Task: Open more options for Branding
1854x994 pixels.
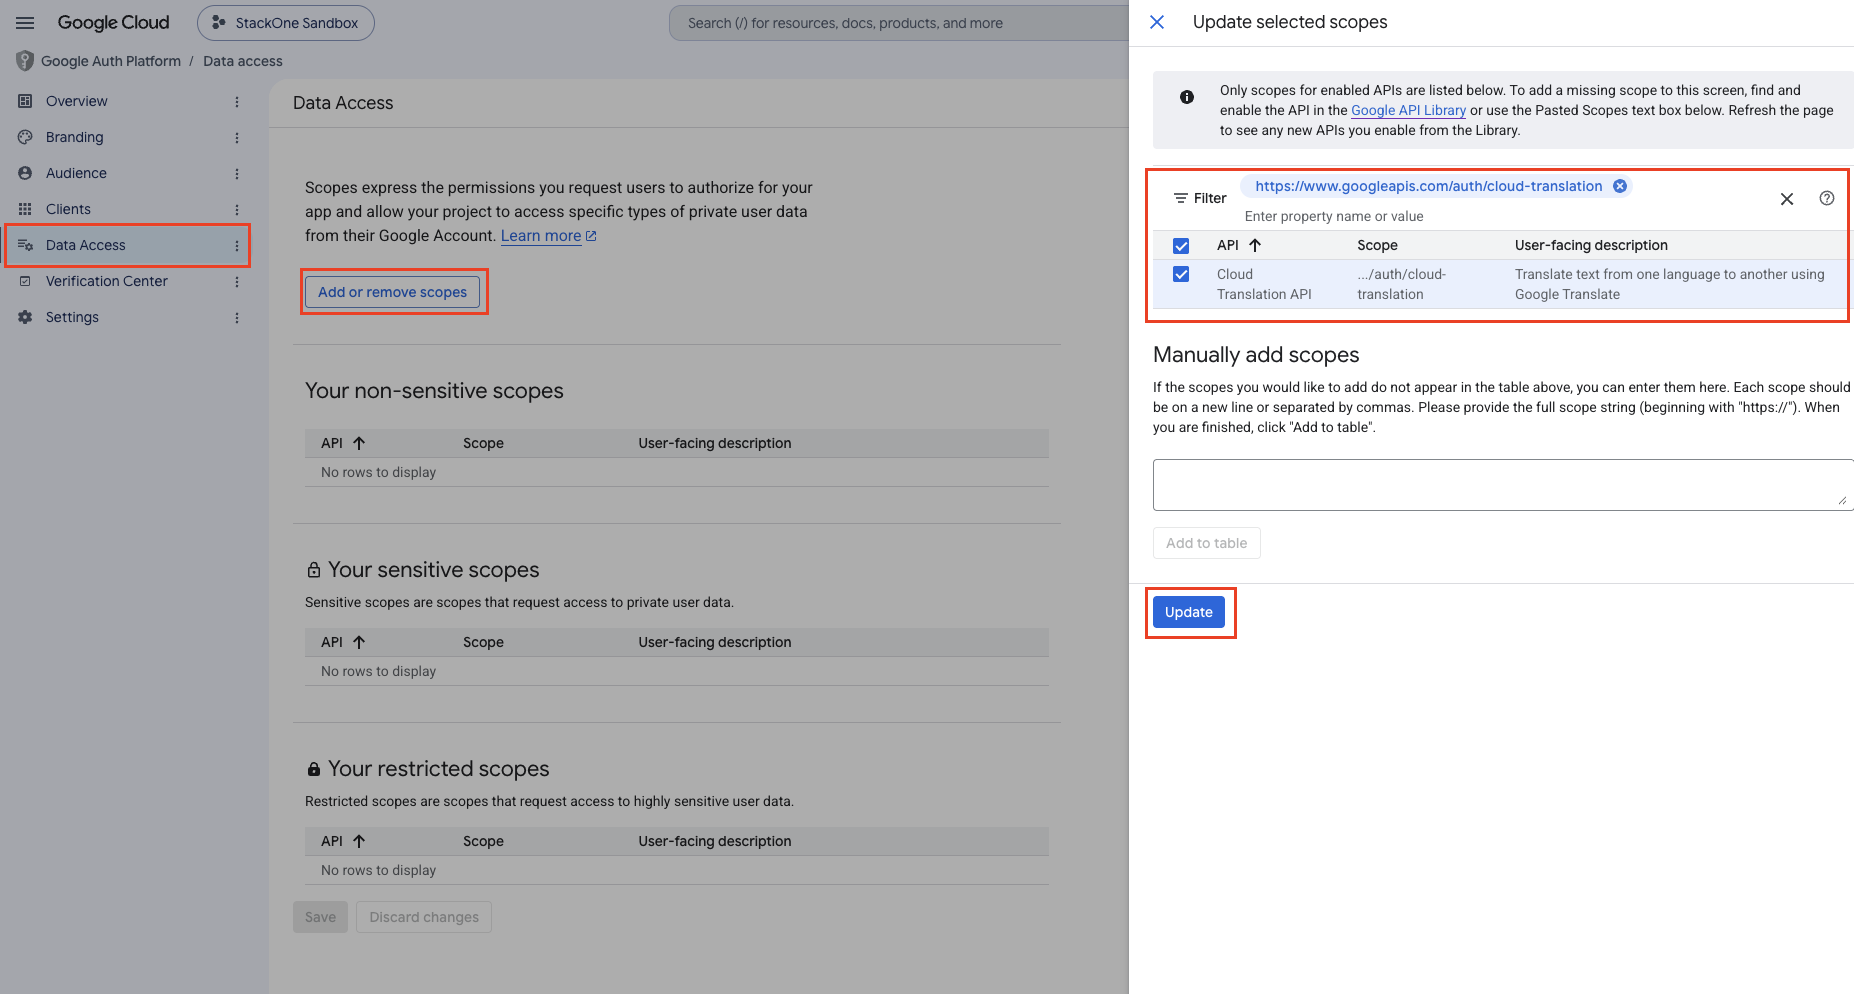Action: coord(237,138)
